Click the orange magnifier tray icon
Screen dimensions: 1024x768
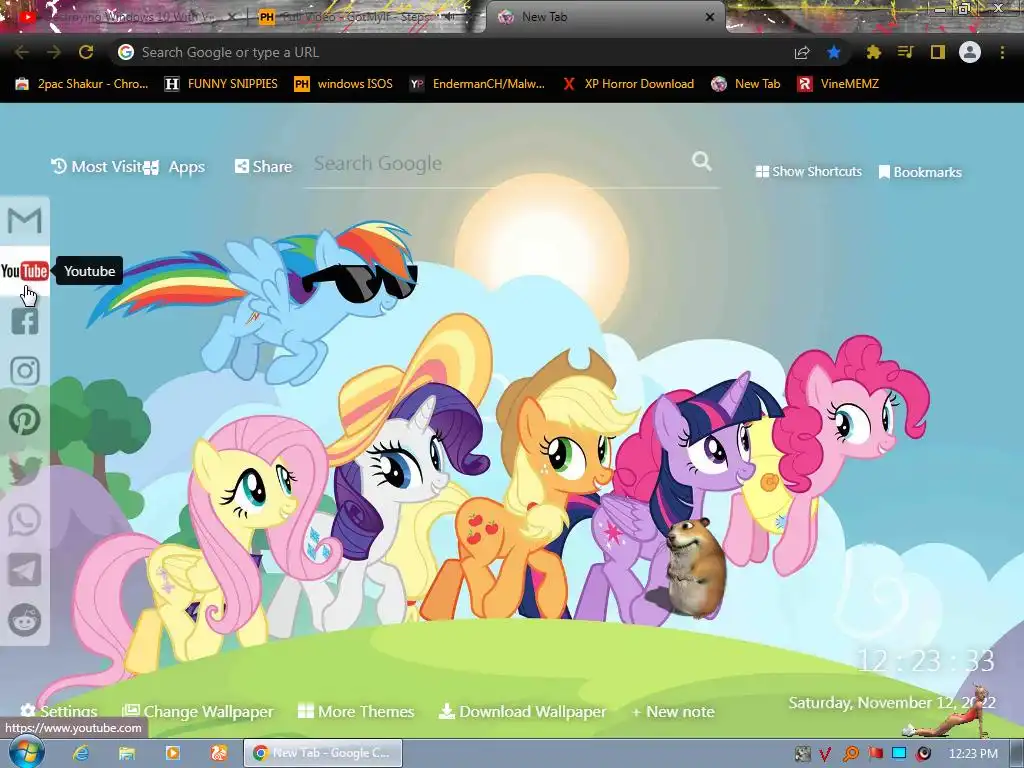[x=850, y=754]
